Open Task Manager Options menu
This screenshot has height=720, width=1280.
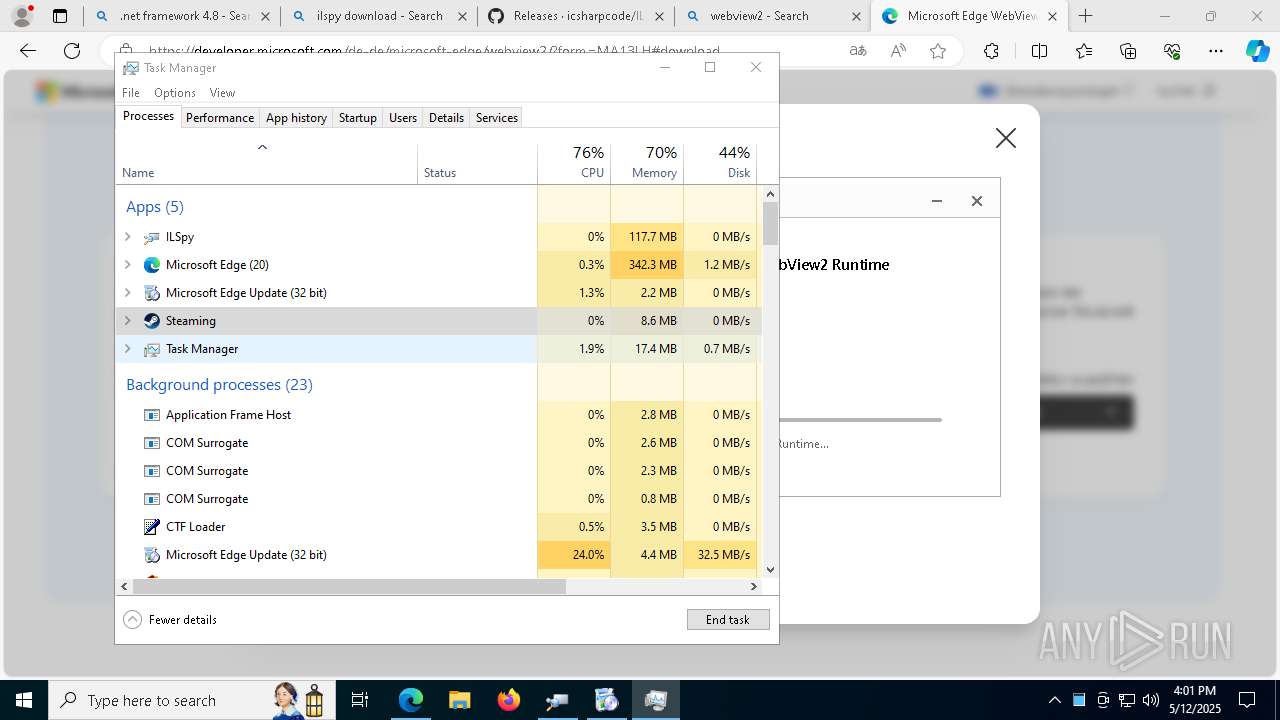pyautogui.click(x=175, y=93)
